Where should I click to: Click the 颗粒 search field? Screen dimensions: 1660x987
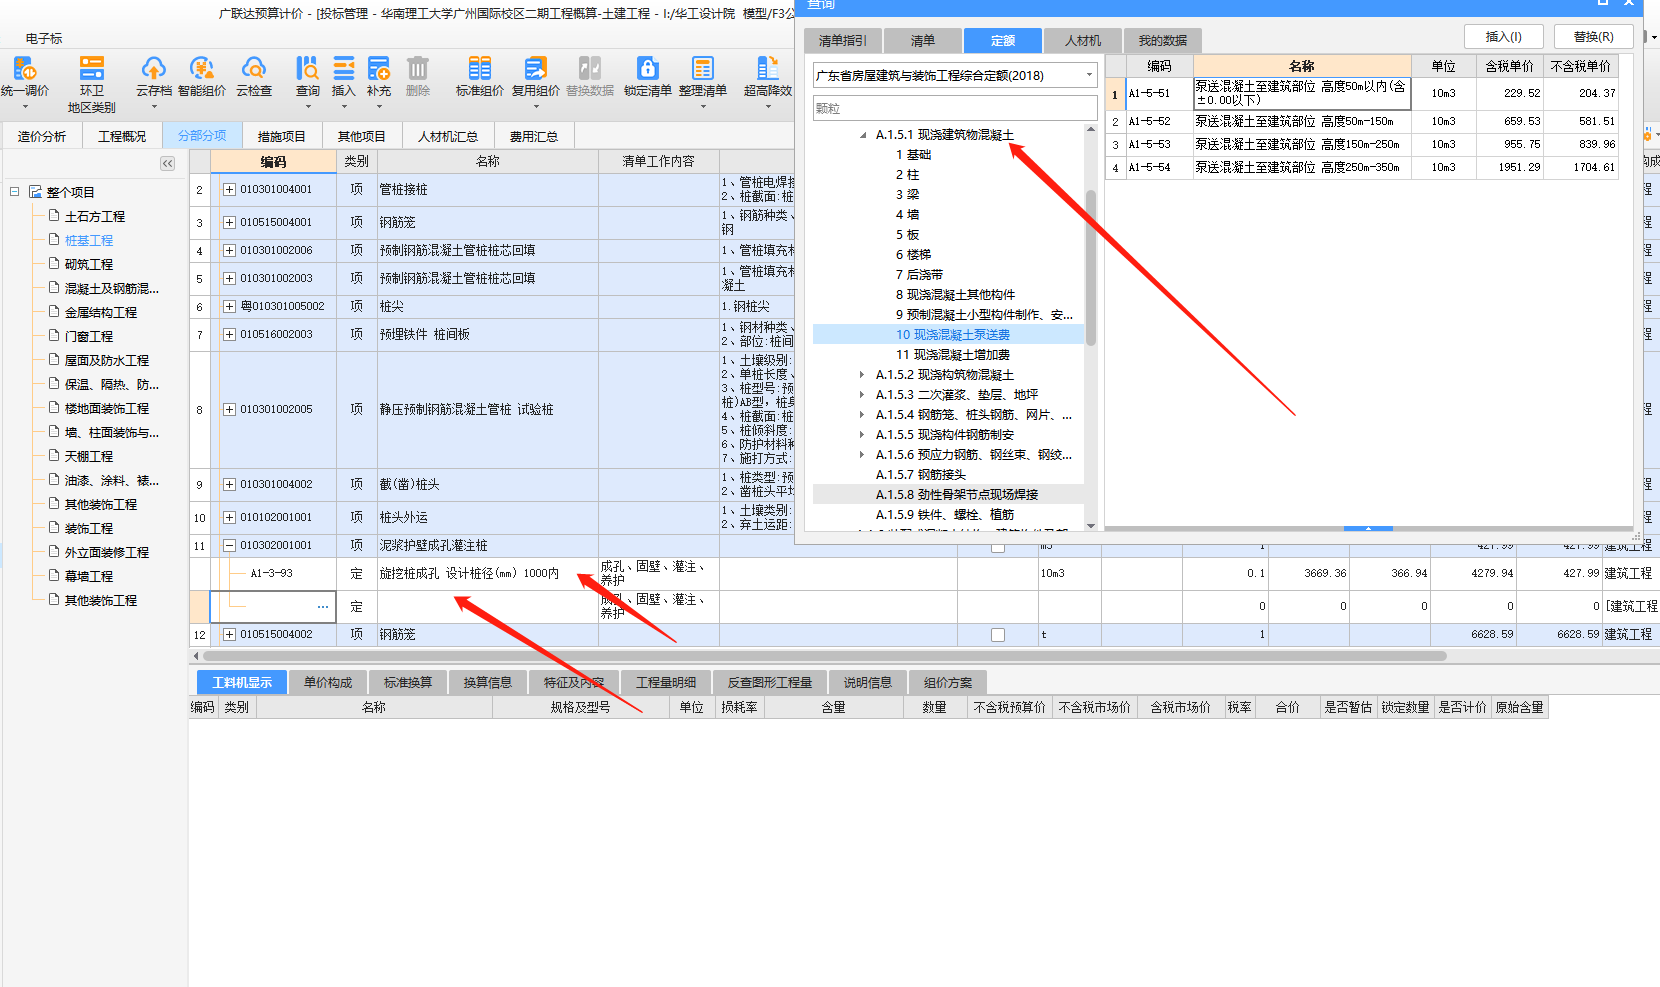coord(955,108)
